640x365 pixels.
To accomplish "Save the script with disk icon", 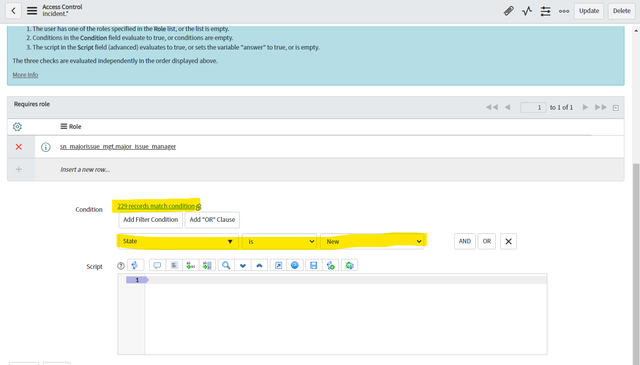I will click(313, 265).
